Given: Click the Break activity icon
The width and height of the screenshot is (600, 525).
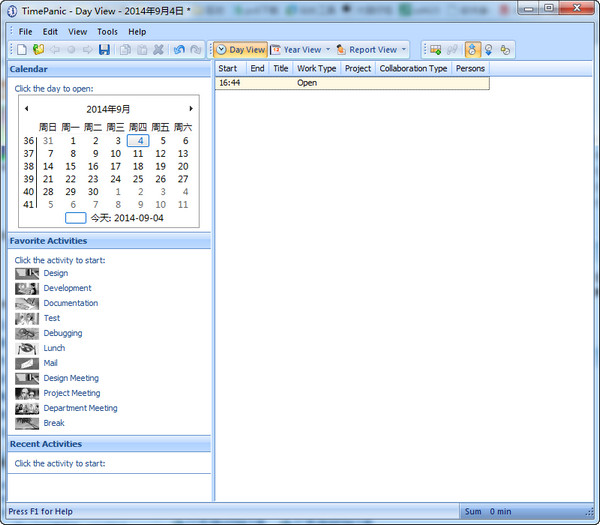Looking at the screenshot, I should pyautogui.click(x=27, y=423).
